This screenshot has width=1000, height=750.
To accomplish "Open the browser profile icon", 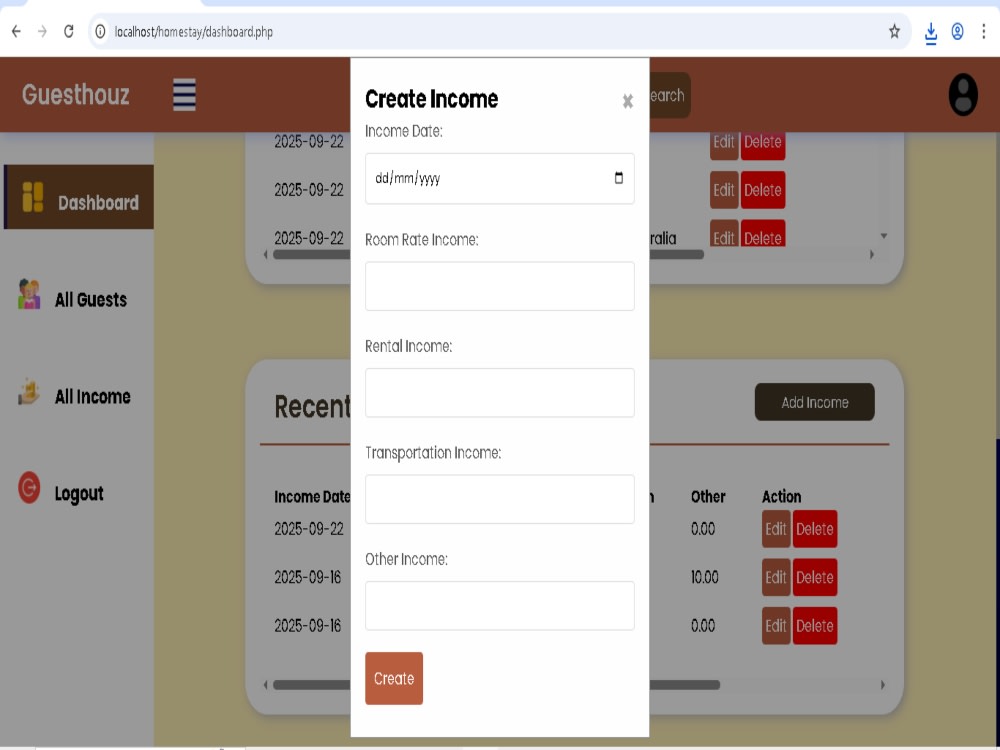I will click(957, 31).
